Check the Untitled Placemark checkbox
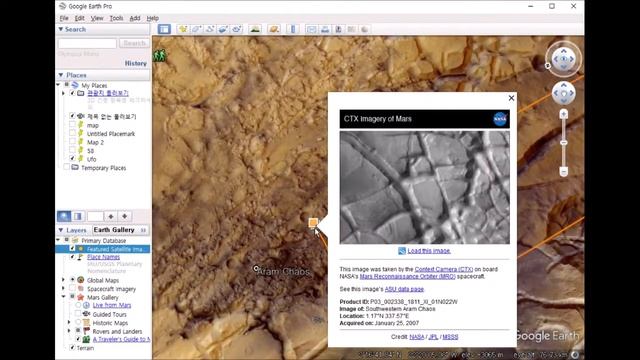640x360 pixels. coord(72,133)
